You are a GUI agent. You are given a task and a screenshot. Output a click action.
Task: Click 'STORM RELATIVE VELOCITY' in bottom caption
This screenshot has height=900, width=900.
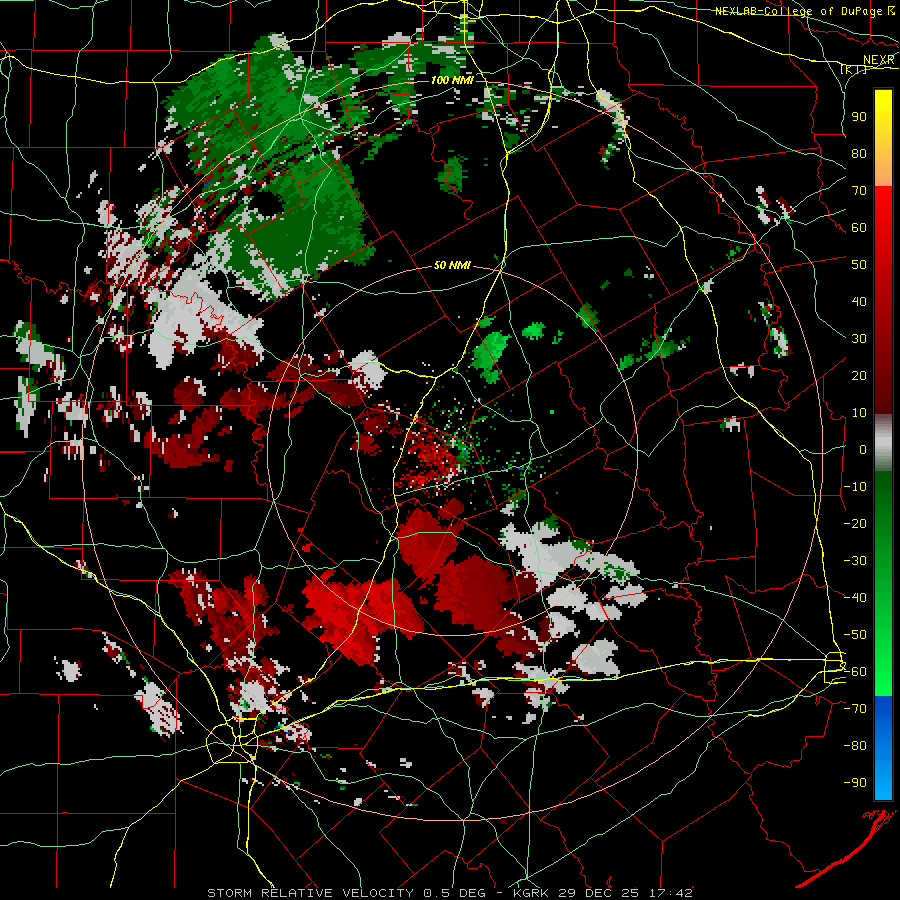(x=311, y=893)
